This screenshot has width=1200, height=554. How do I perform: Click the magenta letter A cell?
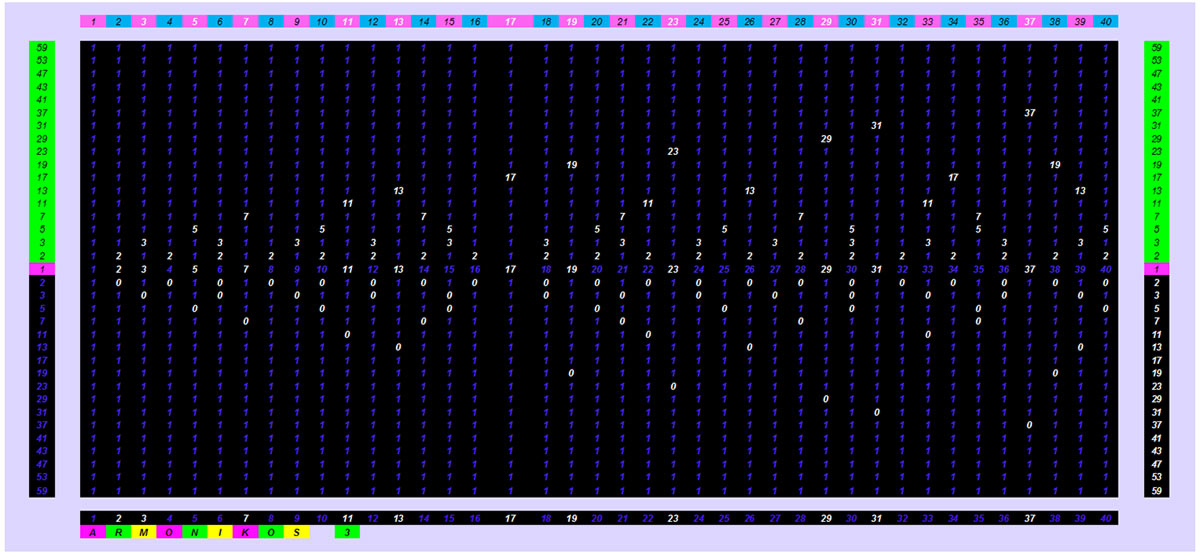tap(92, 532)
